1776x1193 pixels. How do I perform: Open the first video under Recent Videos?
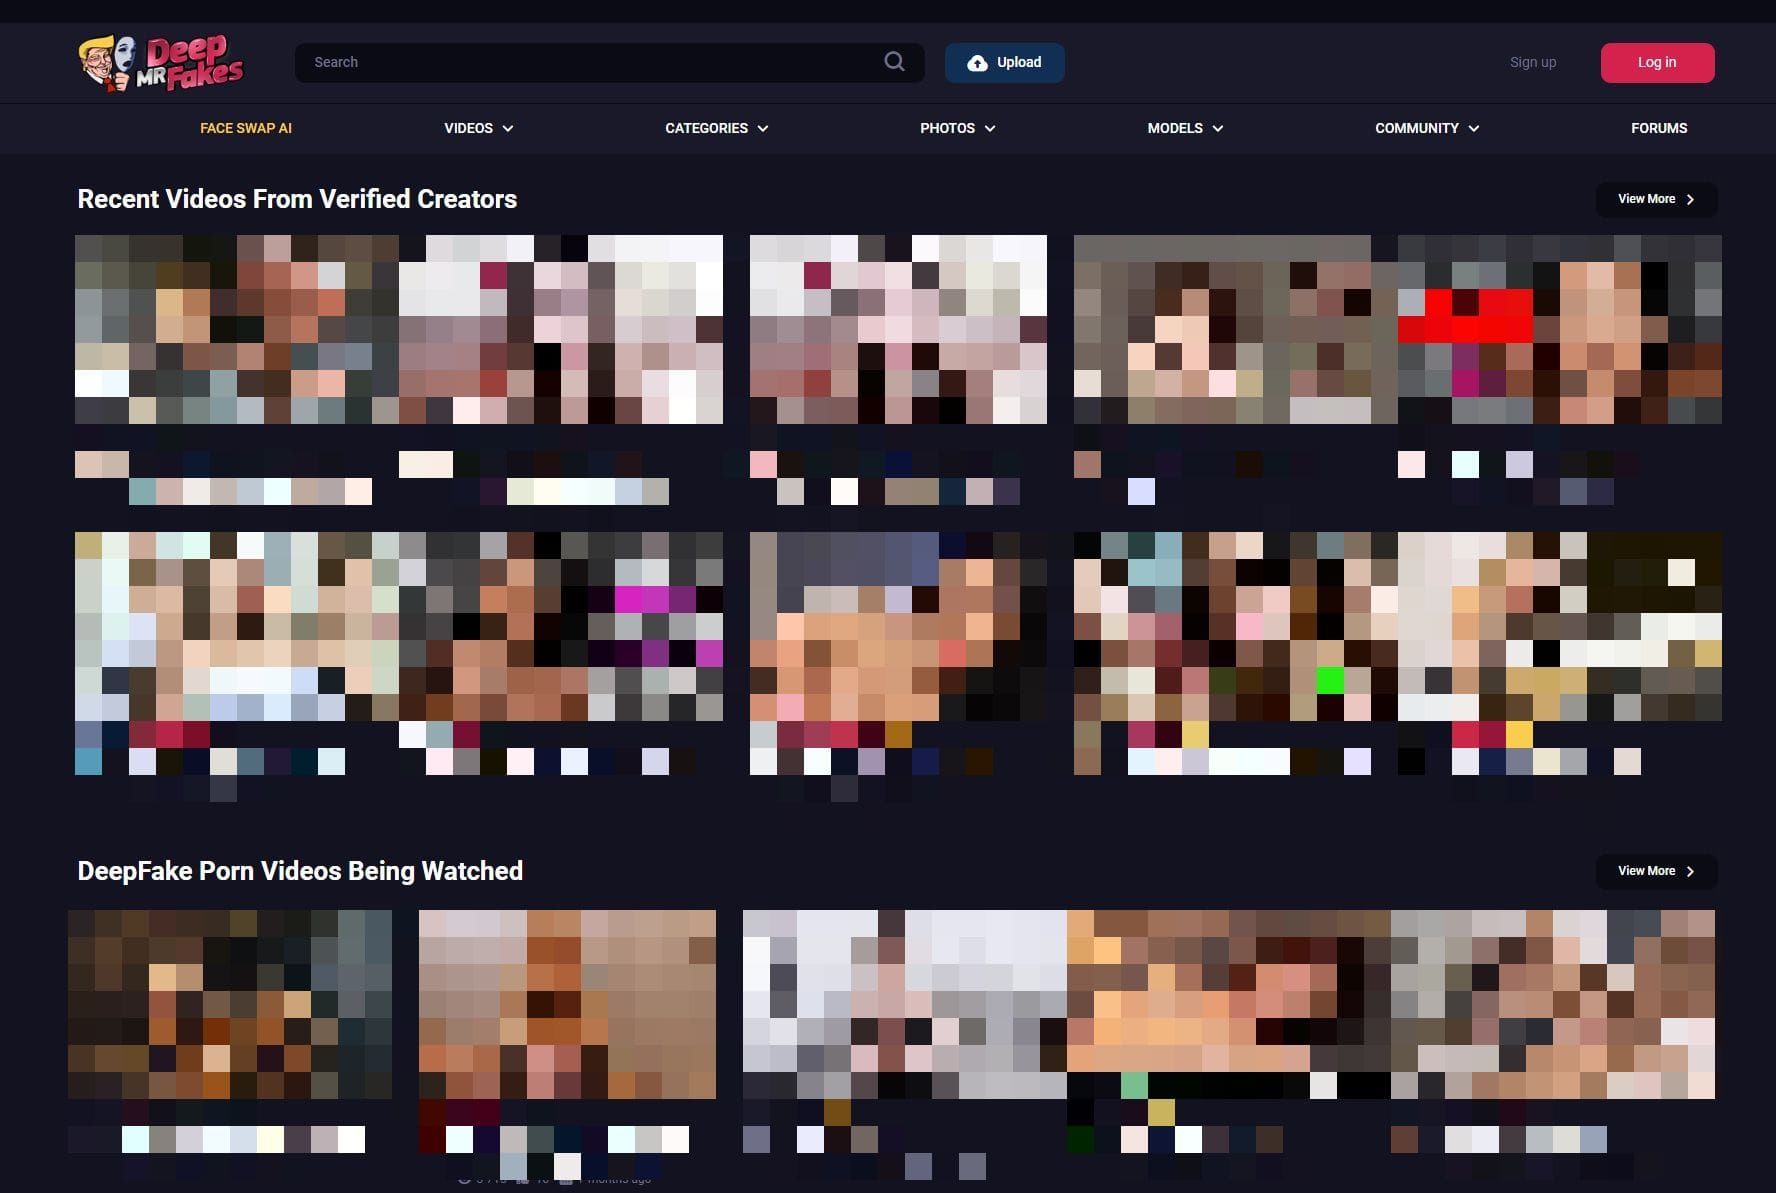click(x=237, y=330)
